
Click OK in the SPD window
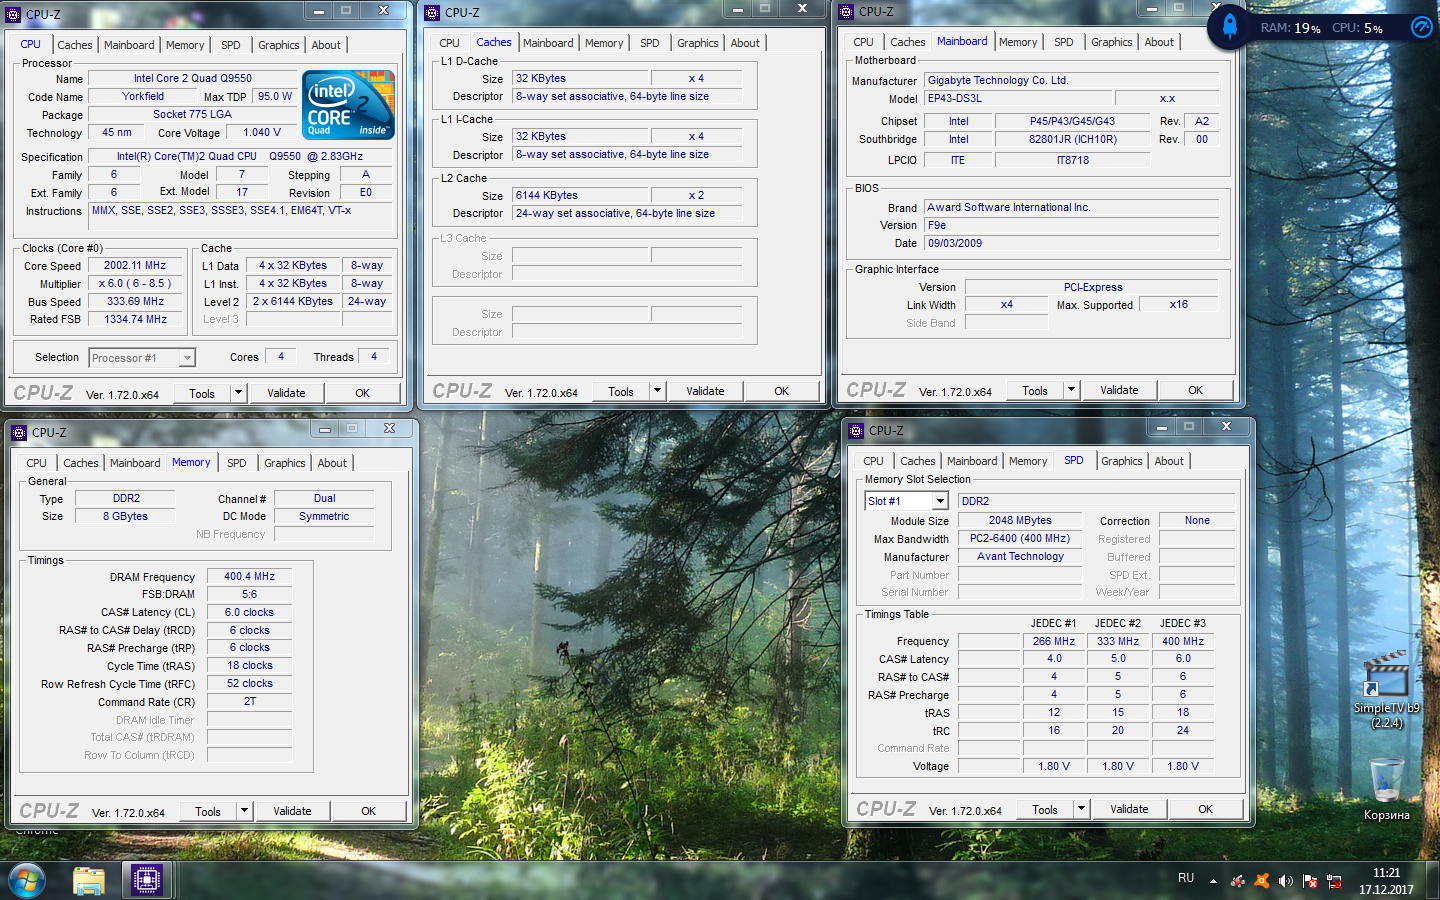1205,809
